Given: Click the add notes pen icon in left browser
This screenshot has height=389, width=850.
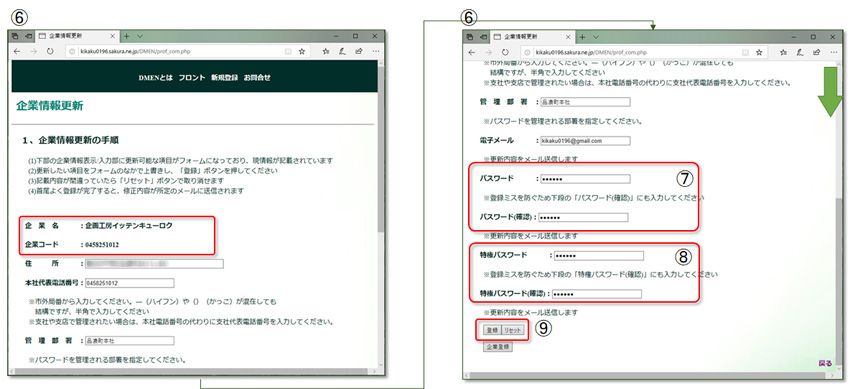Looking at the screenshot, I should click(342, 51).
